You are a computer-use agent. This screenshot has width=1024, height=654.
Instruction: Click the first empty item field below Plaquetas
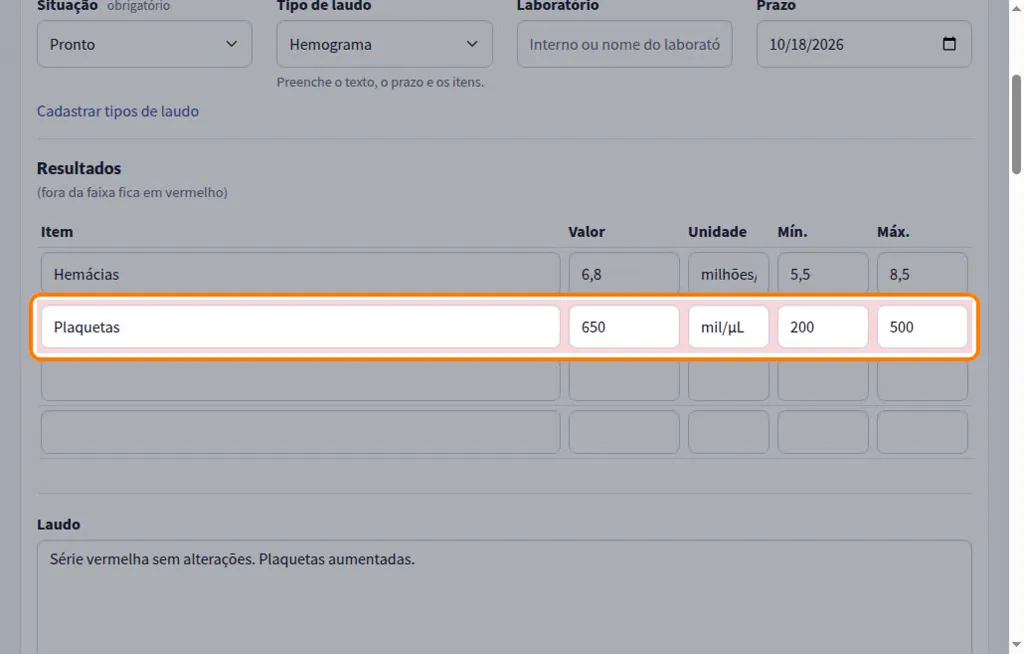point(300,380)
